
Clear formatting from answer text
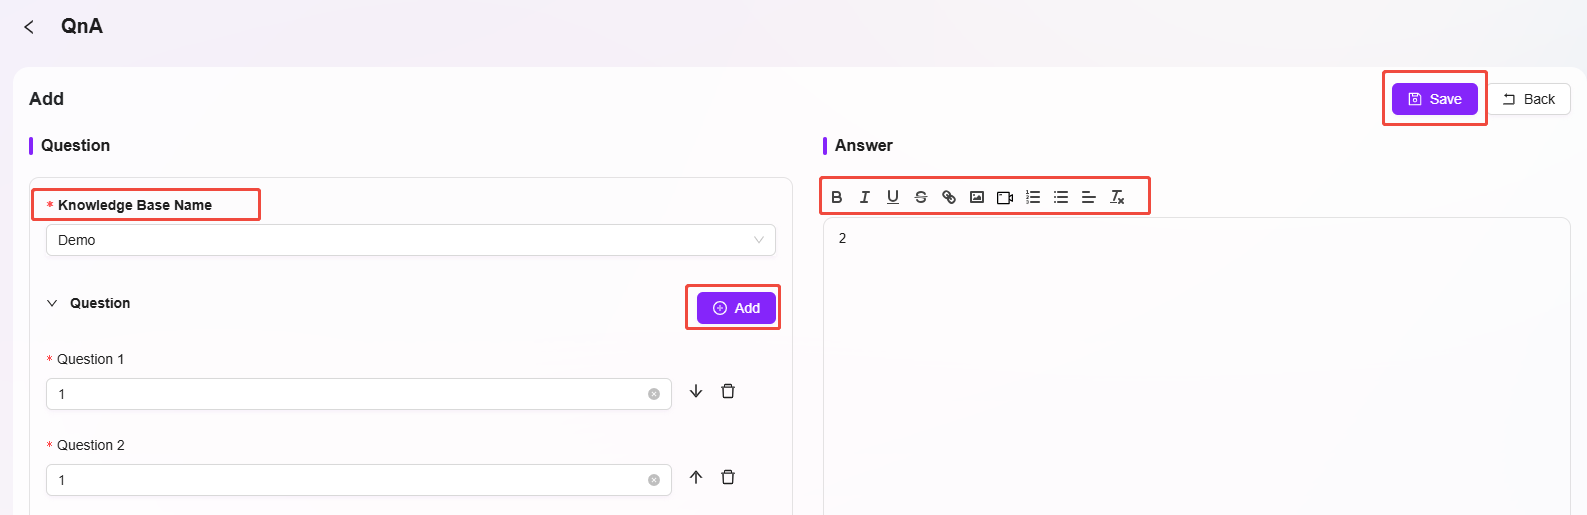tap(1117, 197)
